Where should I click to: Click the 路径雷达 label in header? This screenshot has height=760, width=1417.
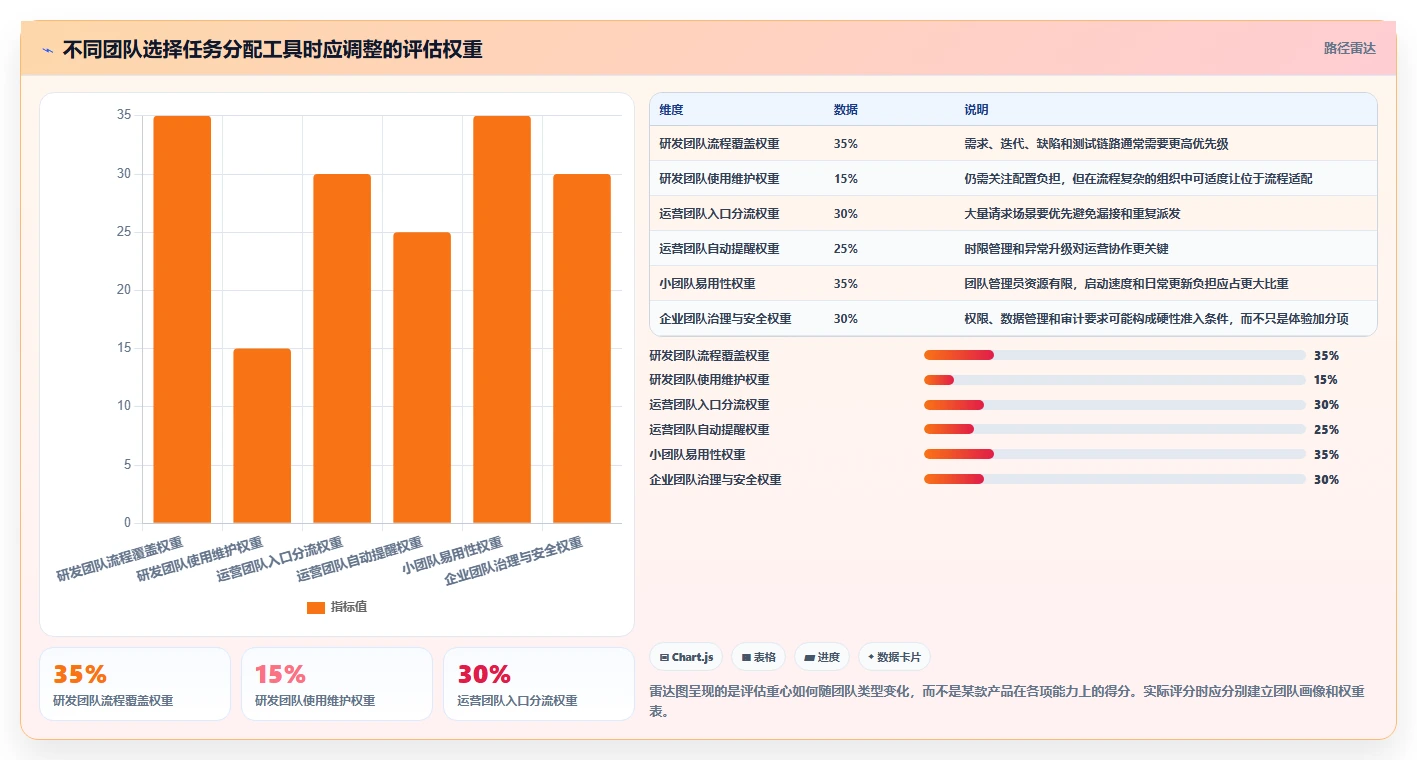1349,48
